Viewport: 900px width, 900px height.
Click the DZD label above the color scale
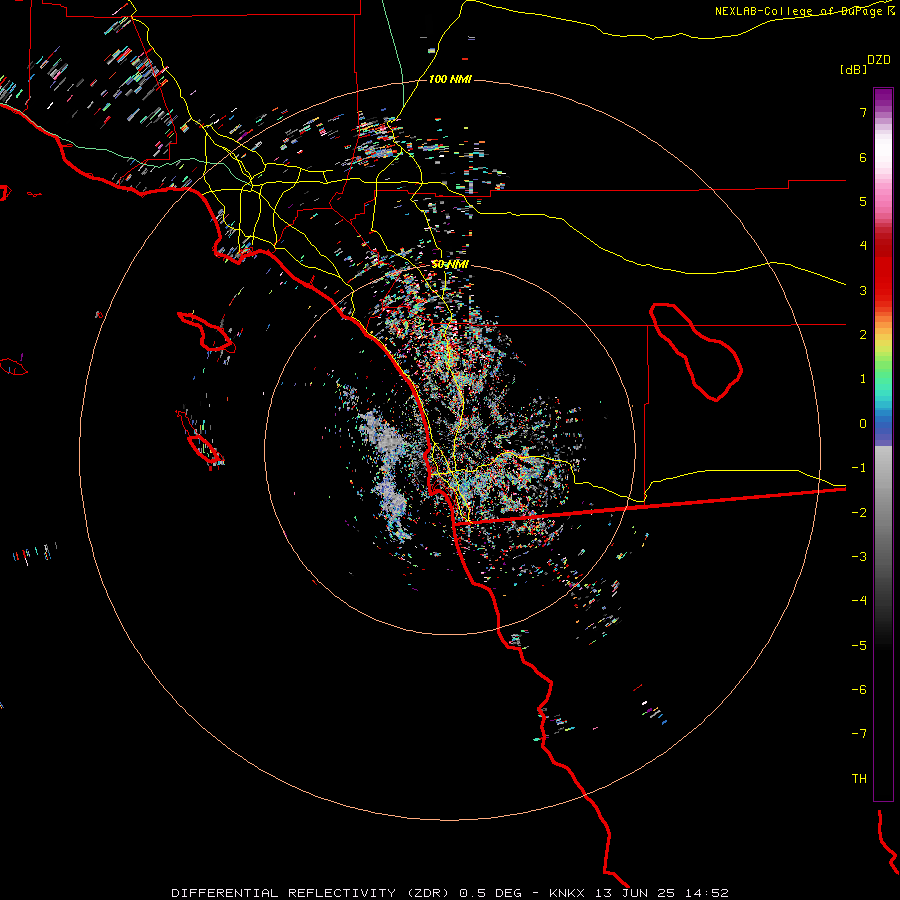point(879,60)
